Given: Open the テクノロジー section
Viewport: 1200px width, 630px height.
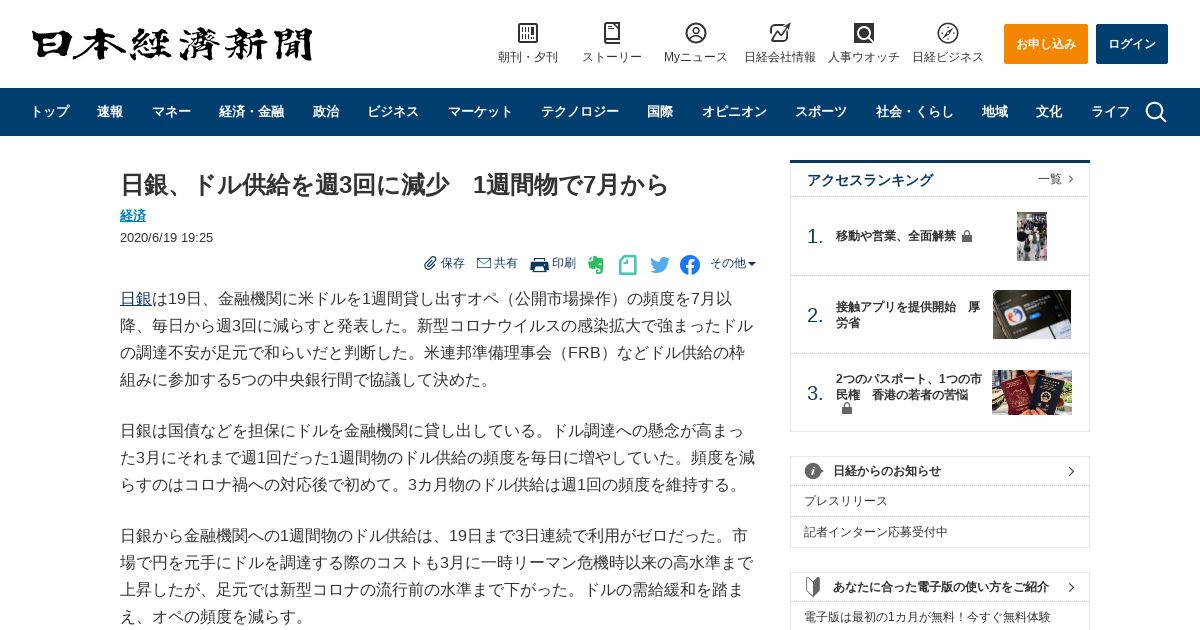Looking at the screenshot, I should [x=580, y=112].
